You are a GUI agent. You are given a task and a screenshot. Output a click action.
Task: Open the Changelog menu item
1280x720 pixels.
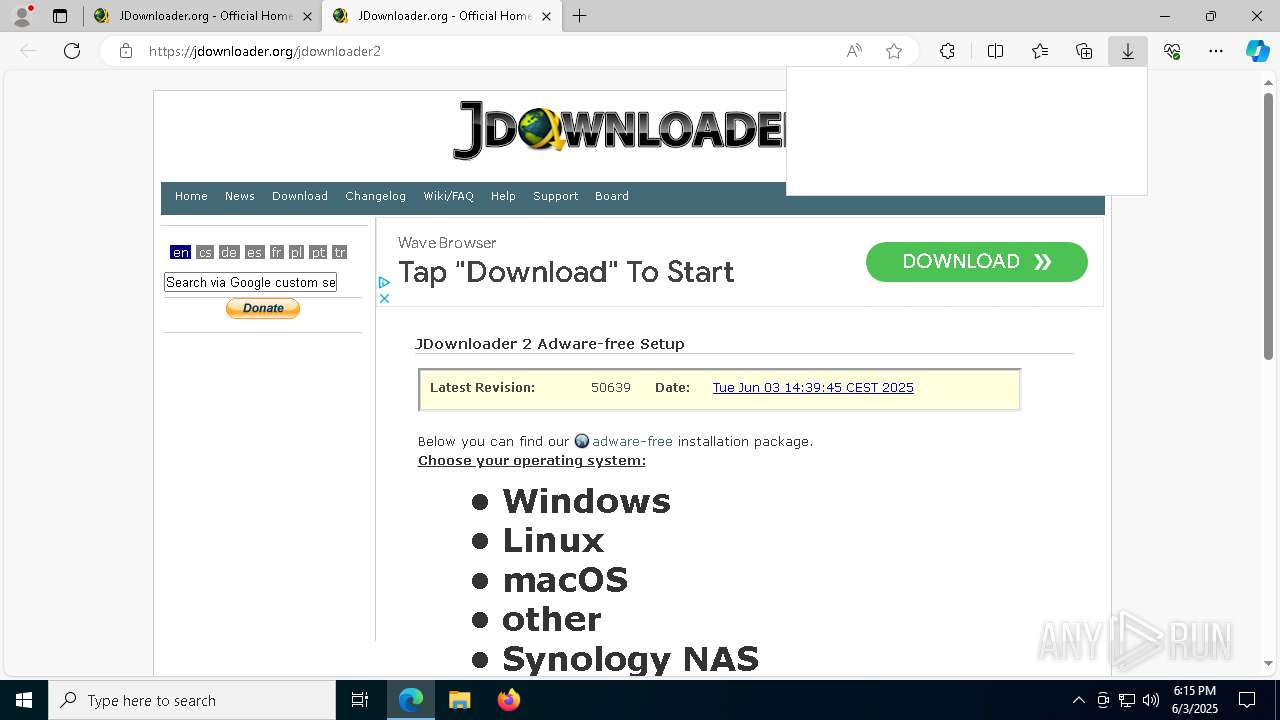pyautogui.click(x=375, y=196)
